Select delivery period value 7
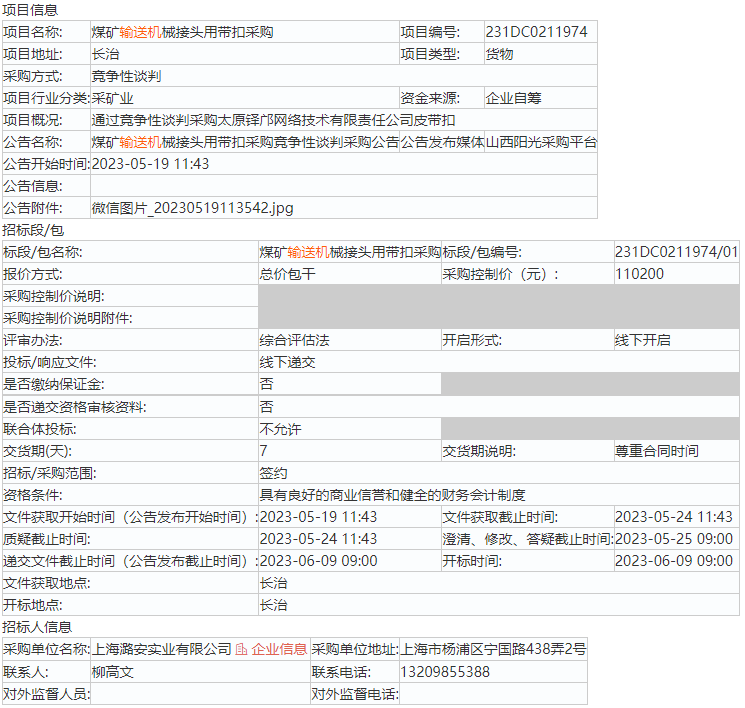 pyautogui.click(x=264, y=451)
